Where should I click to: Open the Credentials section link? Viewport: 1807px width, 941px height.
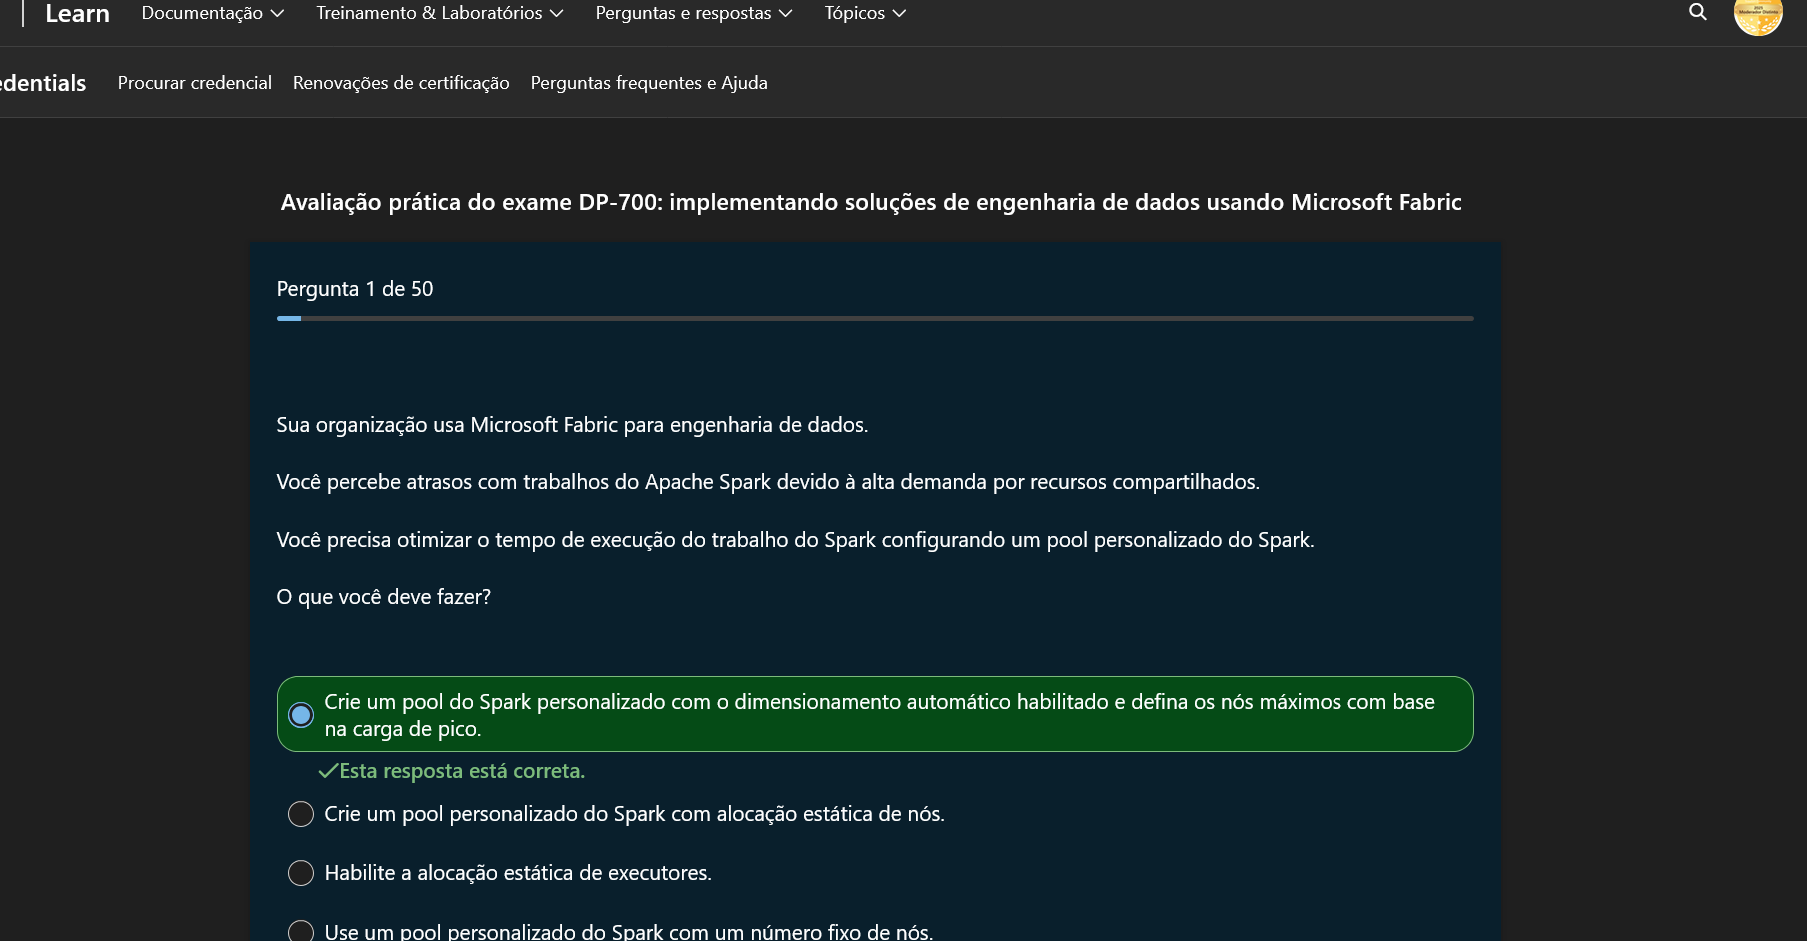coord(43,83)
